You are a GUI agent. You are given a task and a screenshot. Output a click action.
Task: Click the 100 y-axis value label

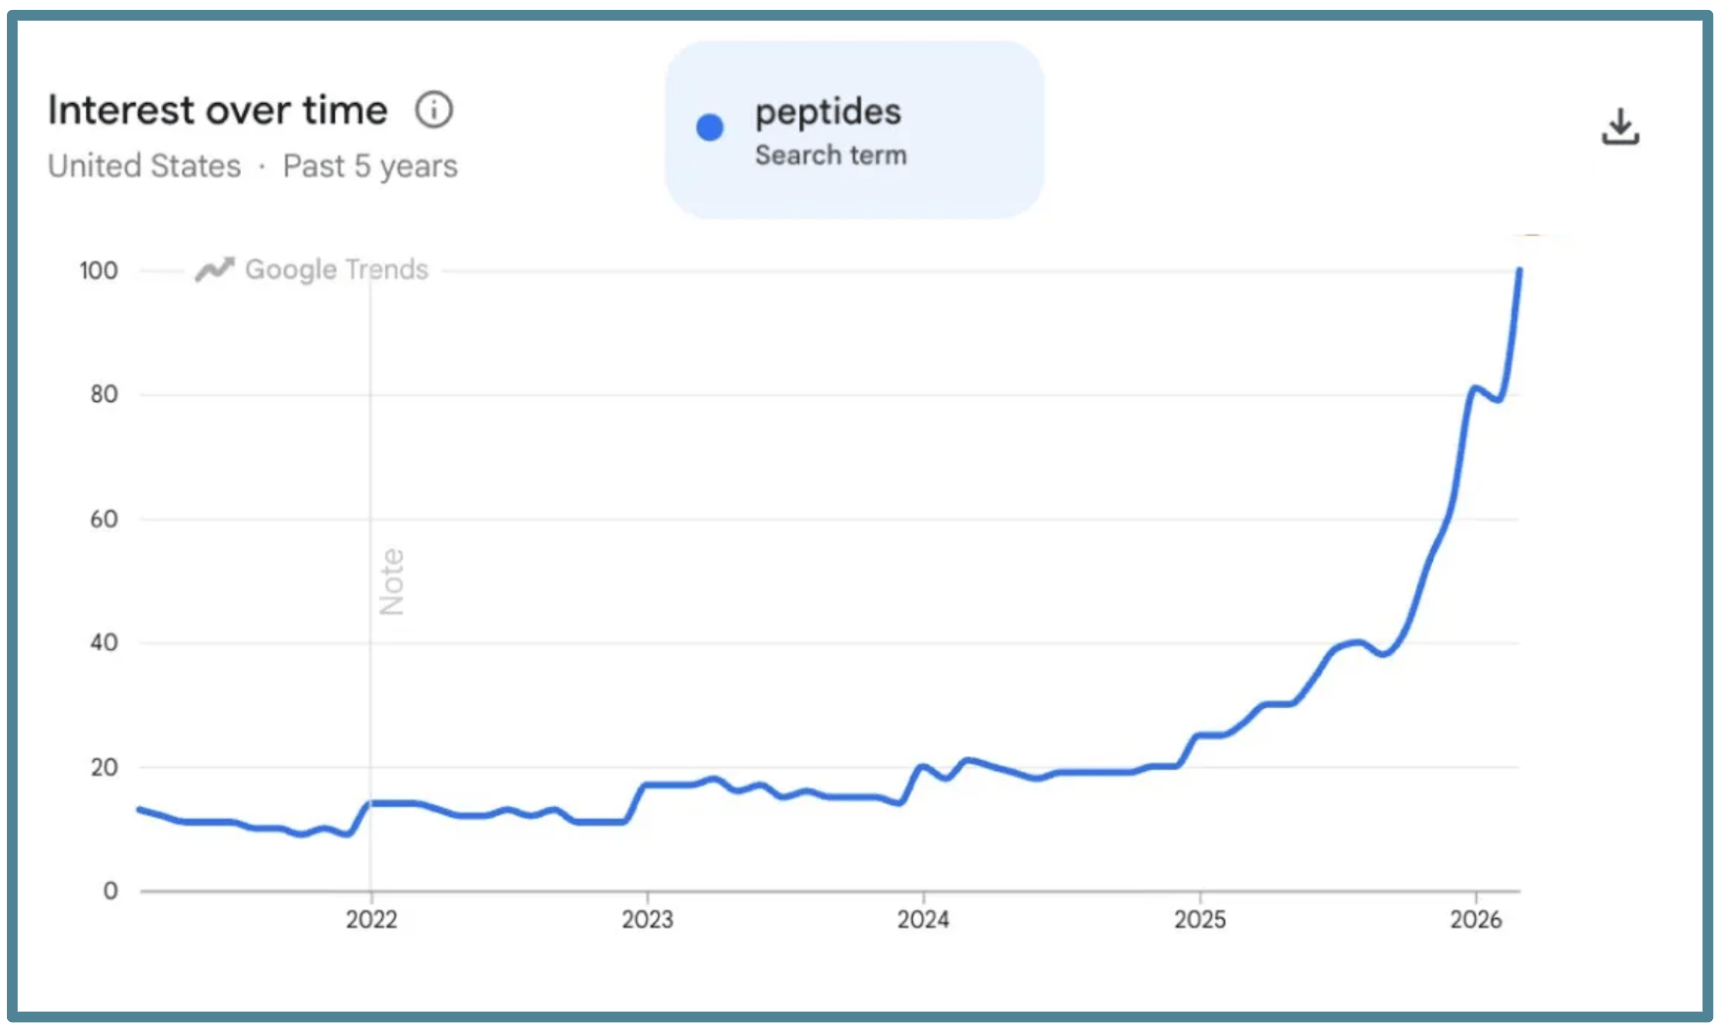[99, 271]
